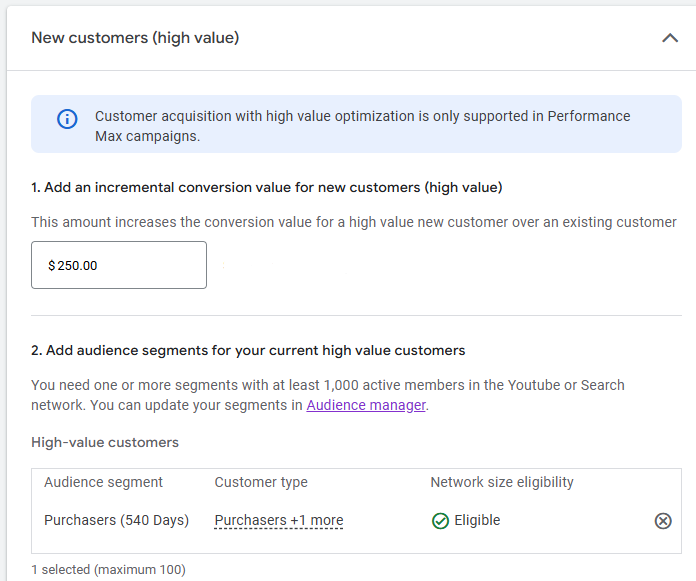Click the Customer type column header
696x581 pixels.
tap(261, 482)
